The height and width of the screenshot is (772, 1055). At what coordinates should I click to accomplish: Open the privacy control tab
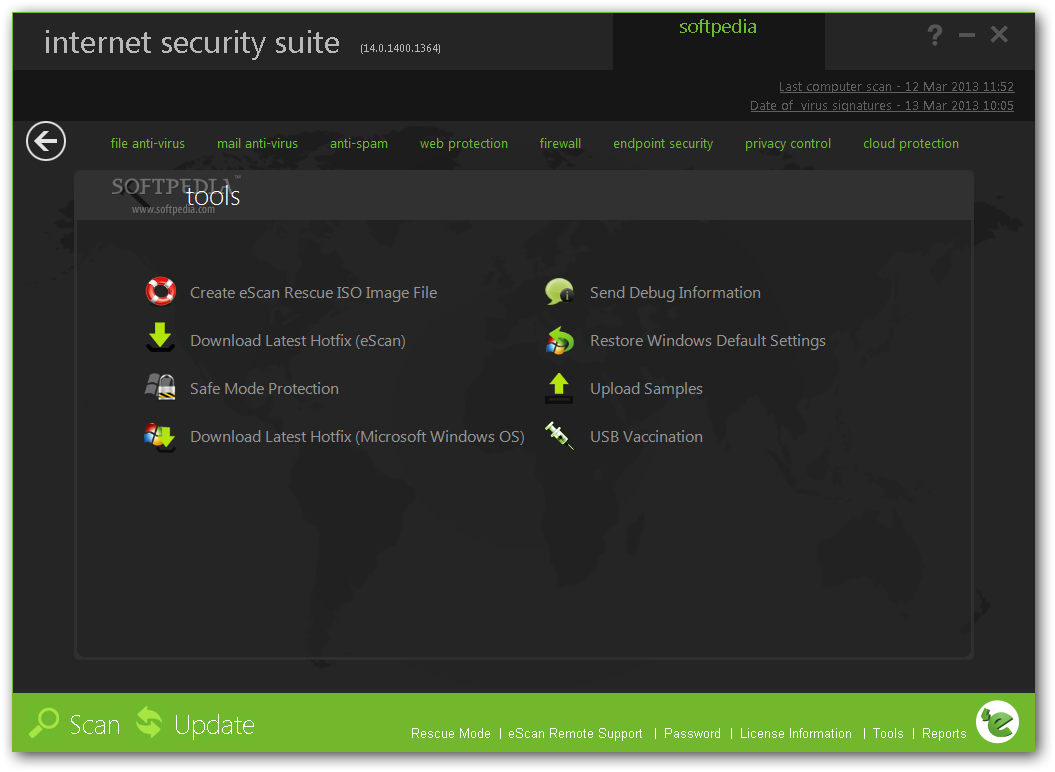click(x=788, y=143)
